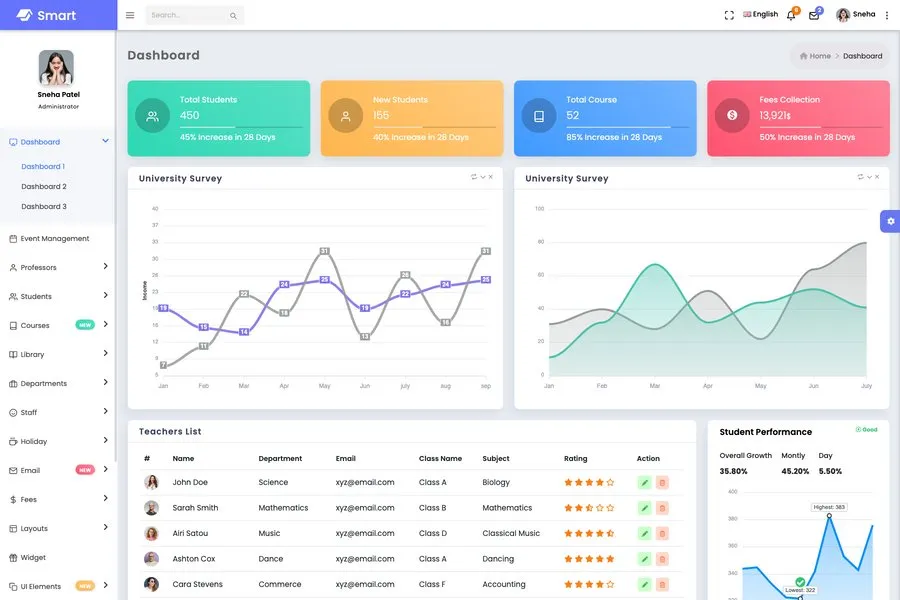
Task: Click the magnifier icon in search box
Action: (233, 16)
